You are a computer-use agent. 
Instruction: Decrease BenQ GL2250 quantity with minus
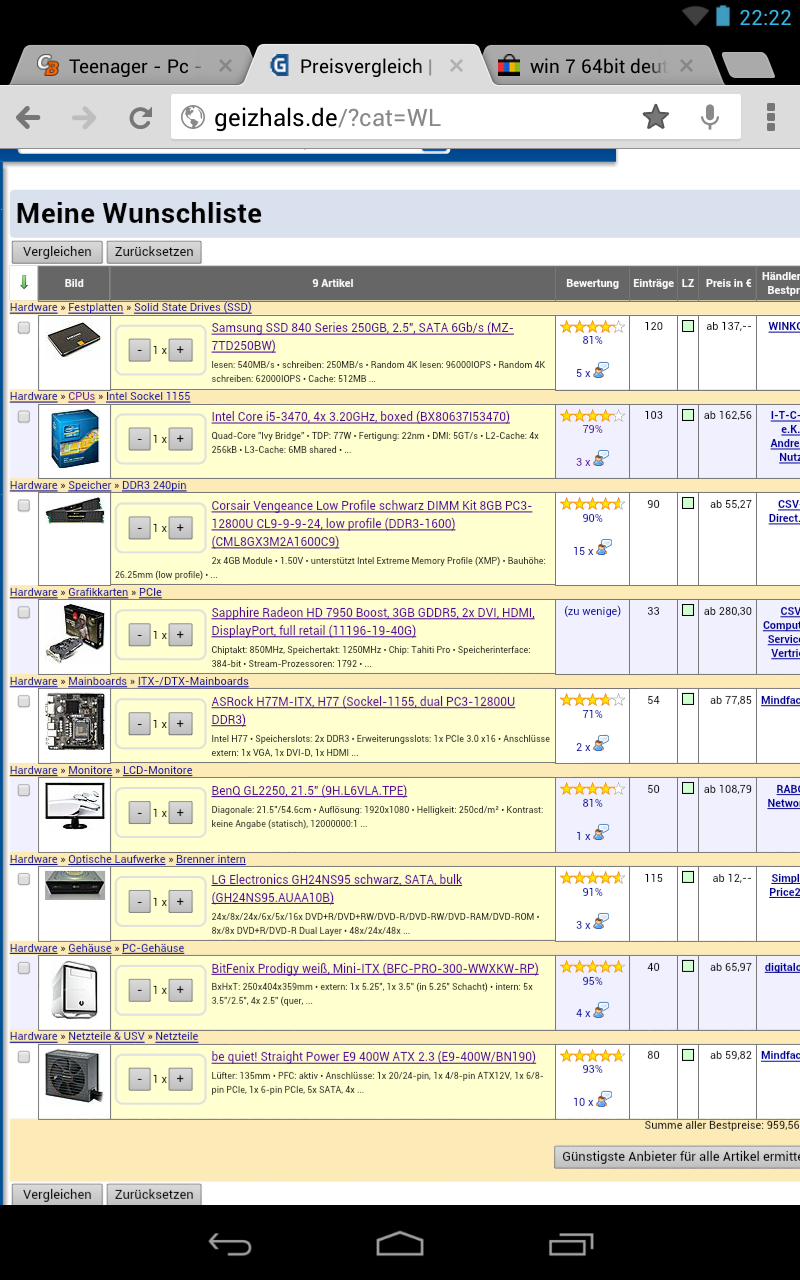tap(140, 813)
